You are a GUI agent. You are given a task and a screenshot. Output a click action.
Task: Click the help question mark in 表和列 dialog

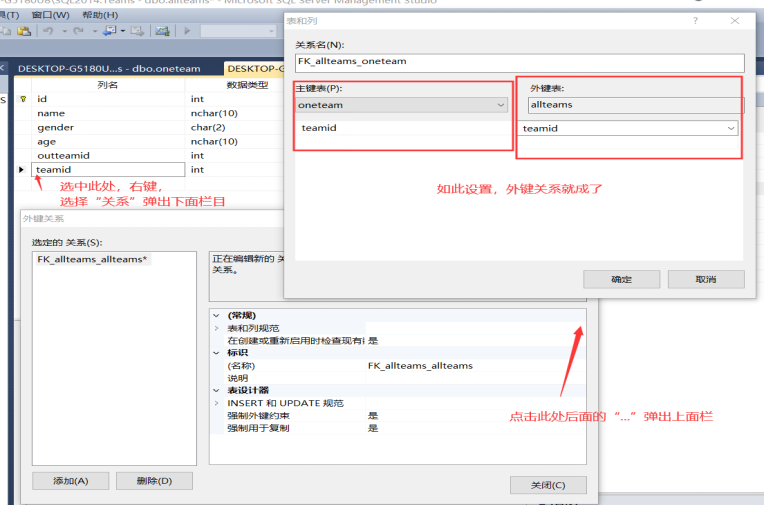click(x=695, y=21)
